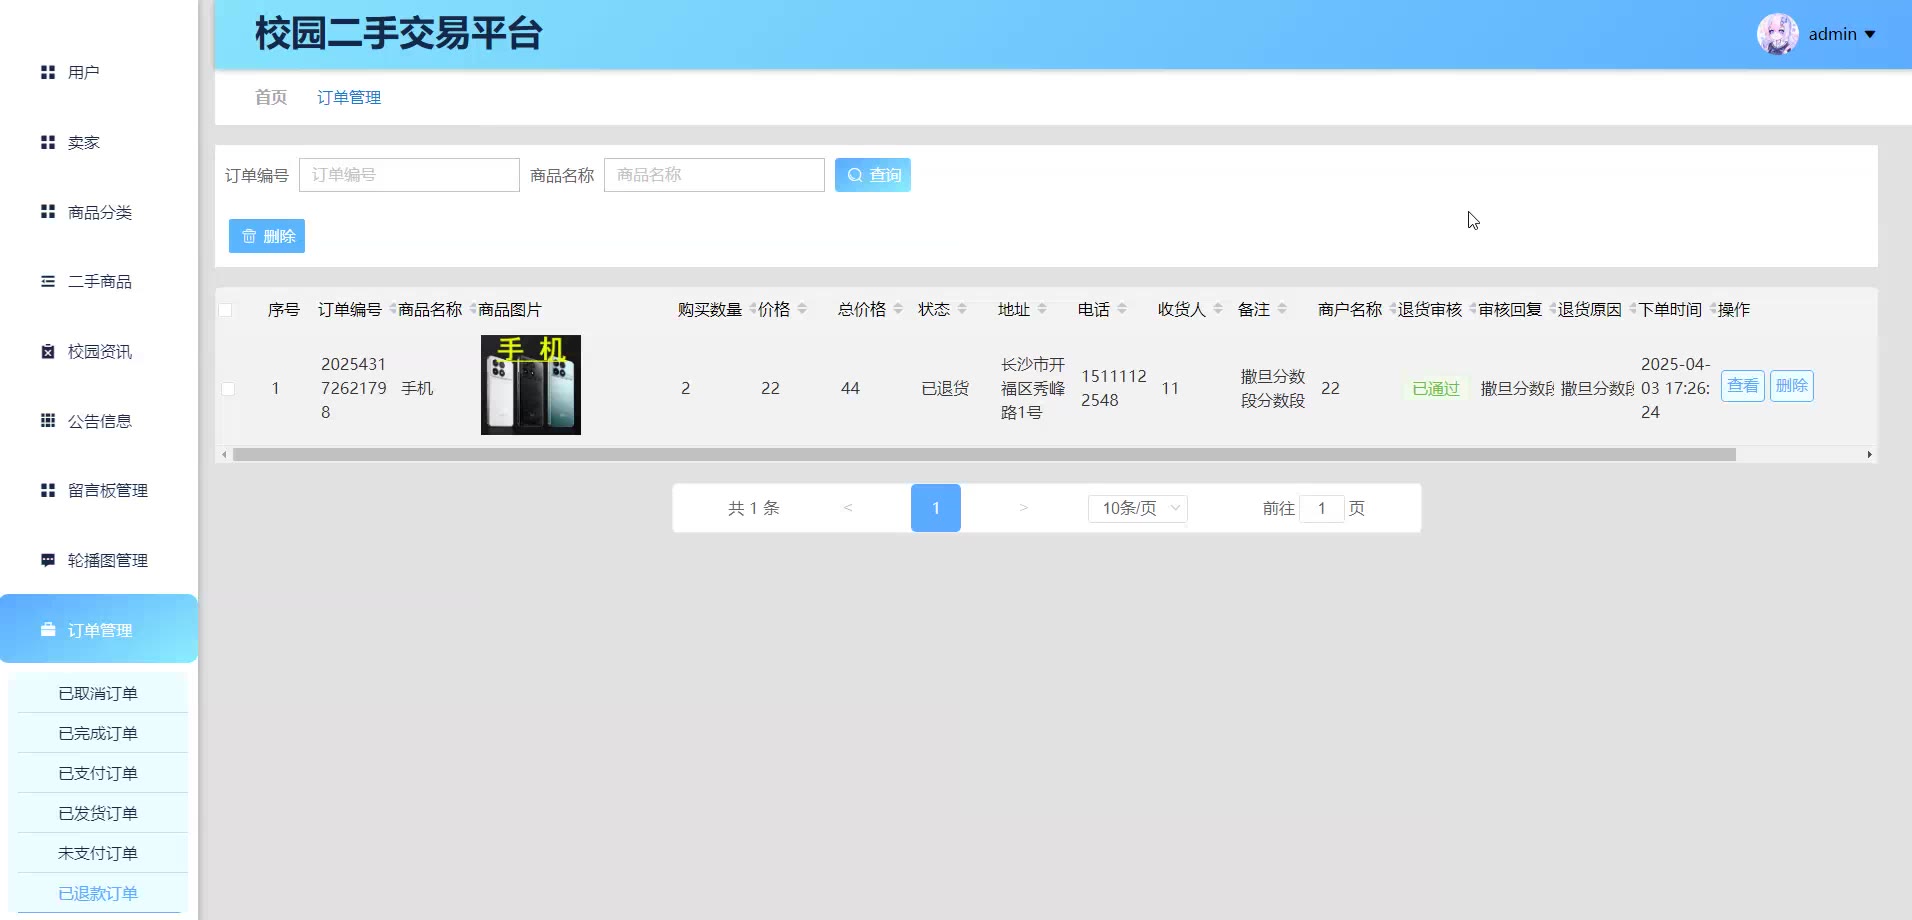This screenshot has width=1912, height=920.
Task: Go to 首页 in the breadcrumb
Action: coord(271,97)
